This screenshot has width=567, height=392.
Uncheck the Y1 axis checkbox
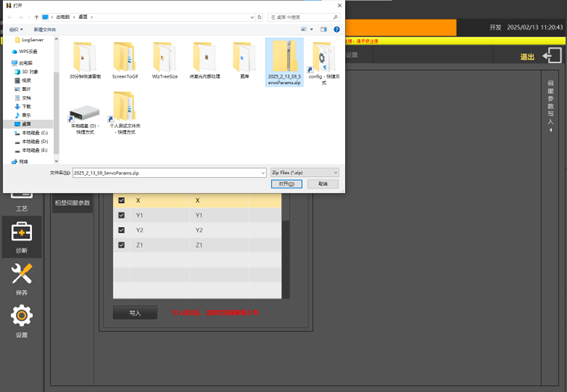point(122,215)
